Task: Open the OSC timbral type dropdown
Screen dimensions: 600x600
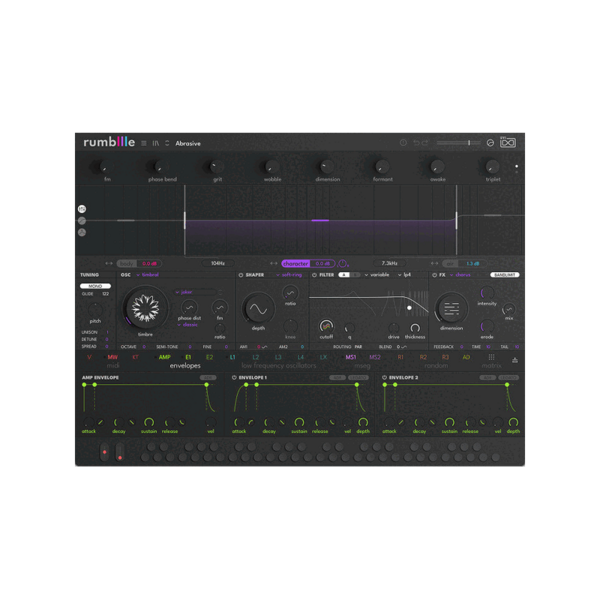Action: (148, 275)
